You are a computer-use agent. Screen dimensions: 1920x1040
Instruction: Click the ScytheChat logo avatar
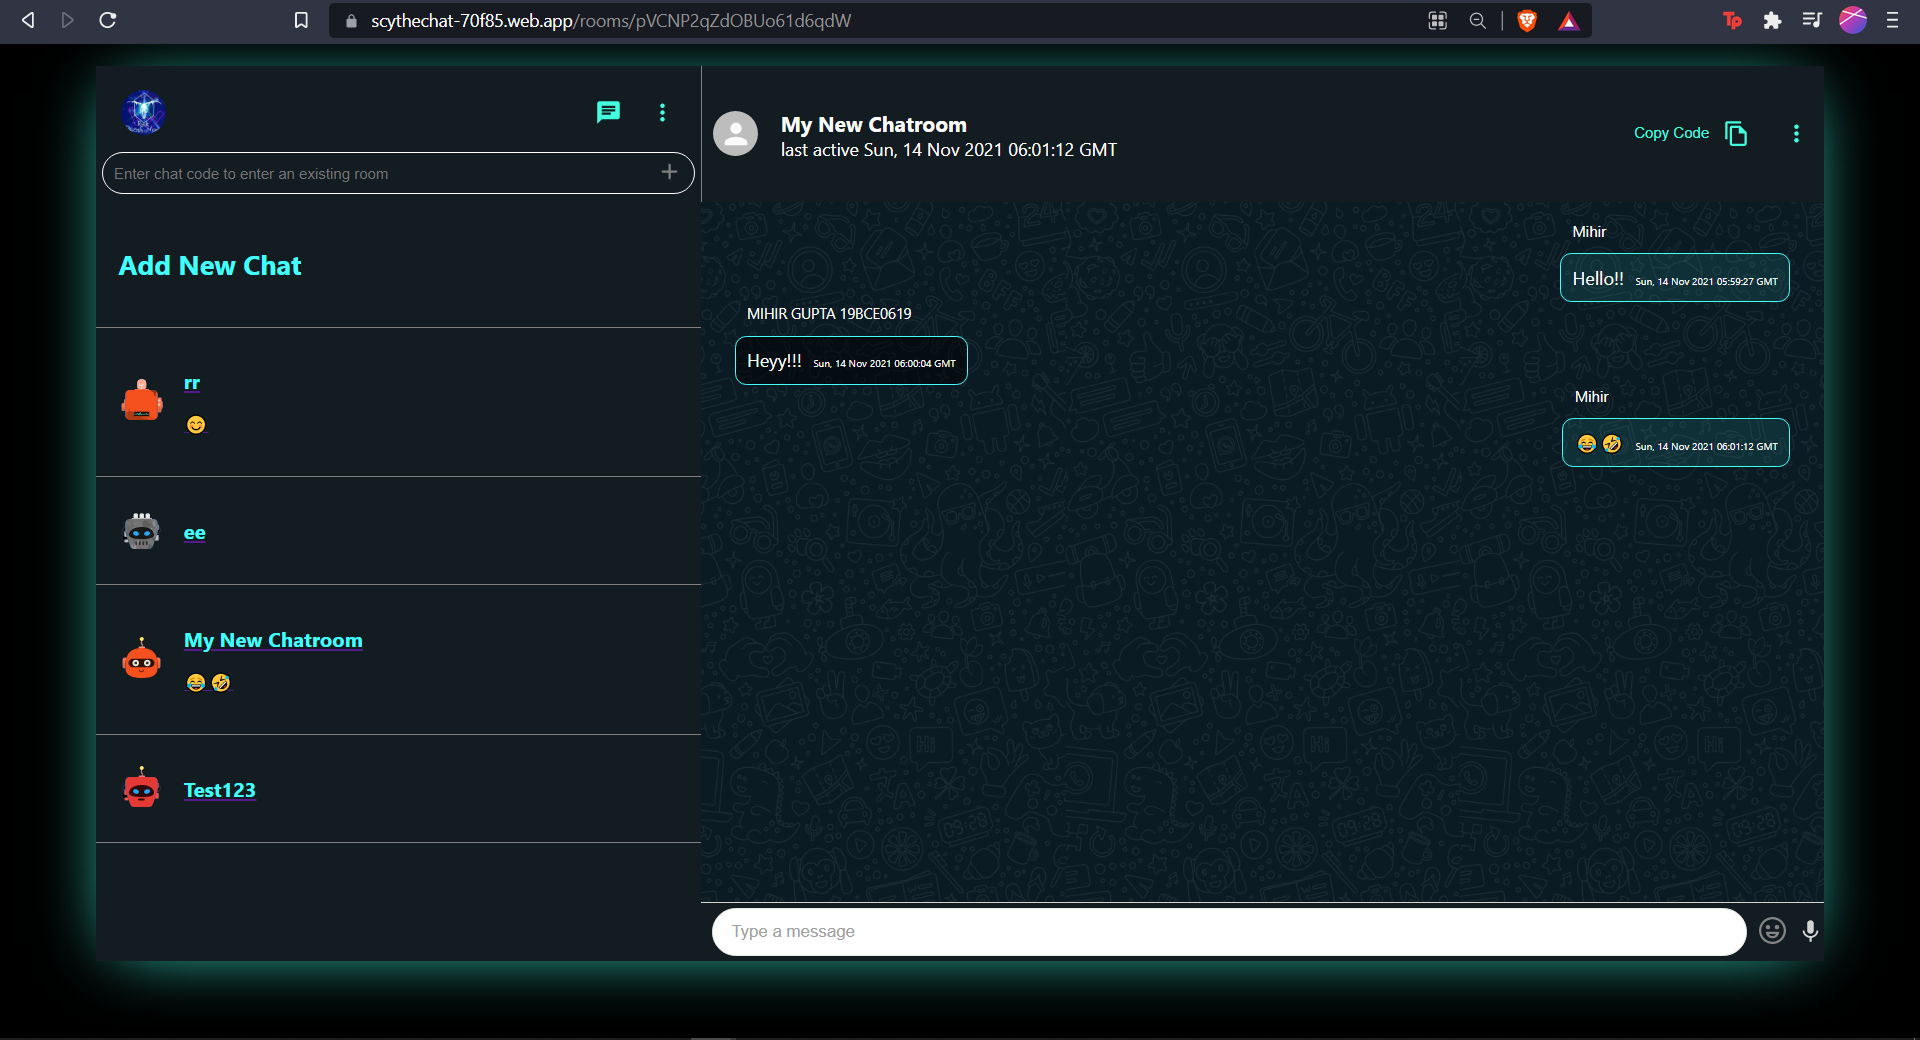pyautogui.click(x=143, y=112)
